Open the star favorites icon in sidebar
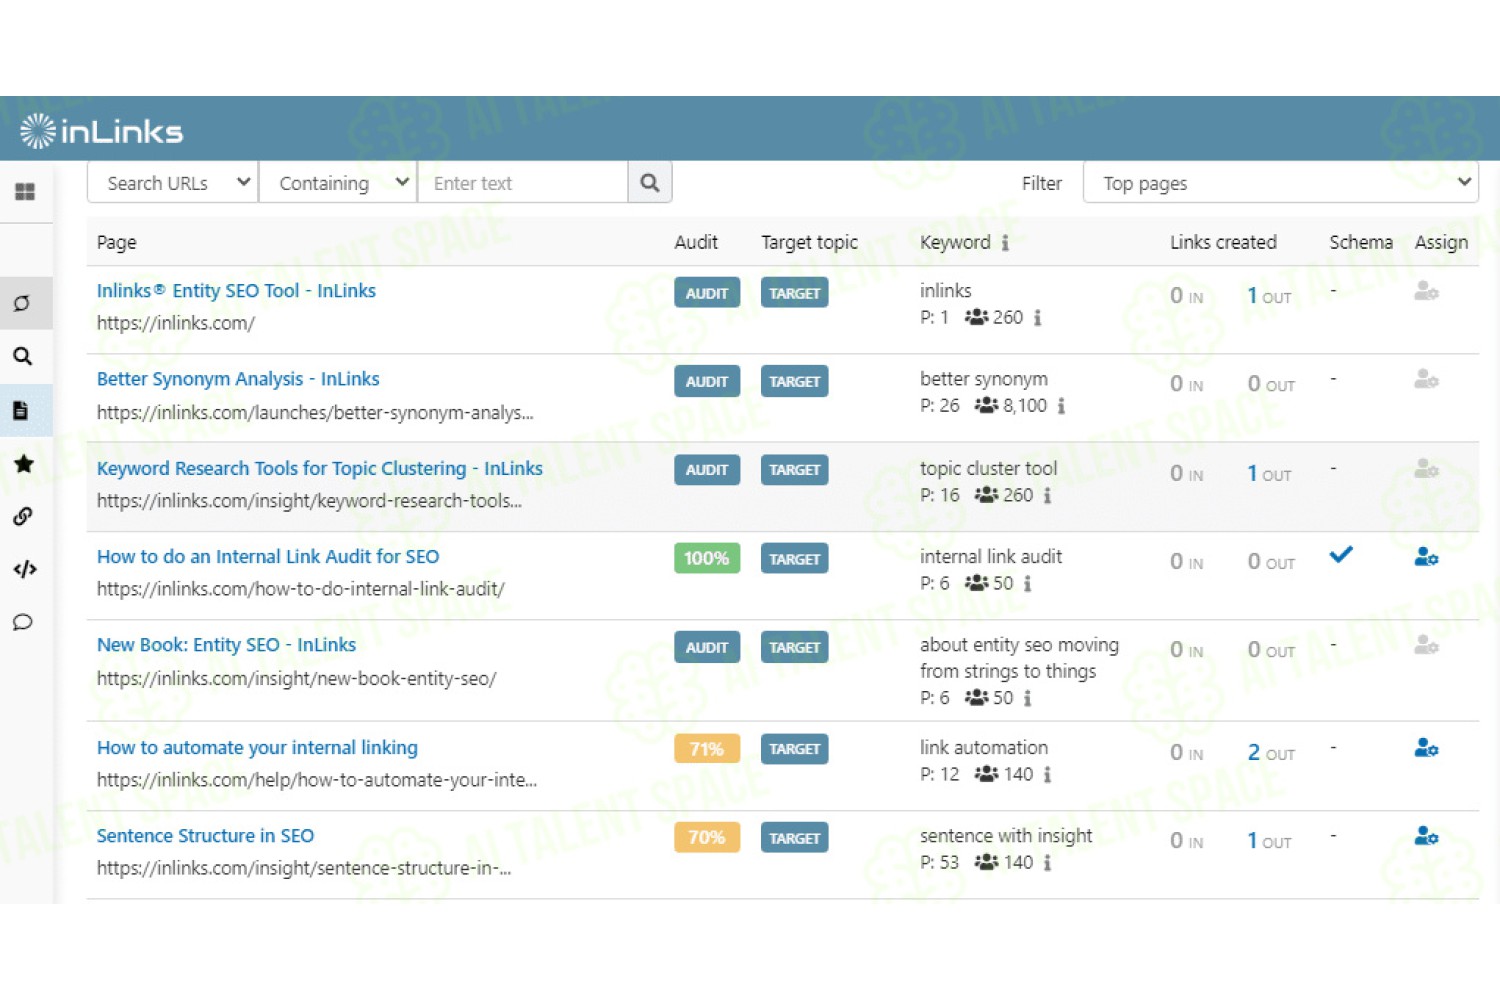This screenshot has width=1500, height=1000. click(x=24, y=463)
